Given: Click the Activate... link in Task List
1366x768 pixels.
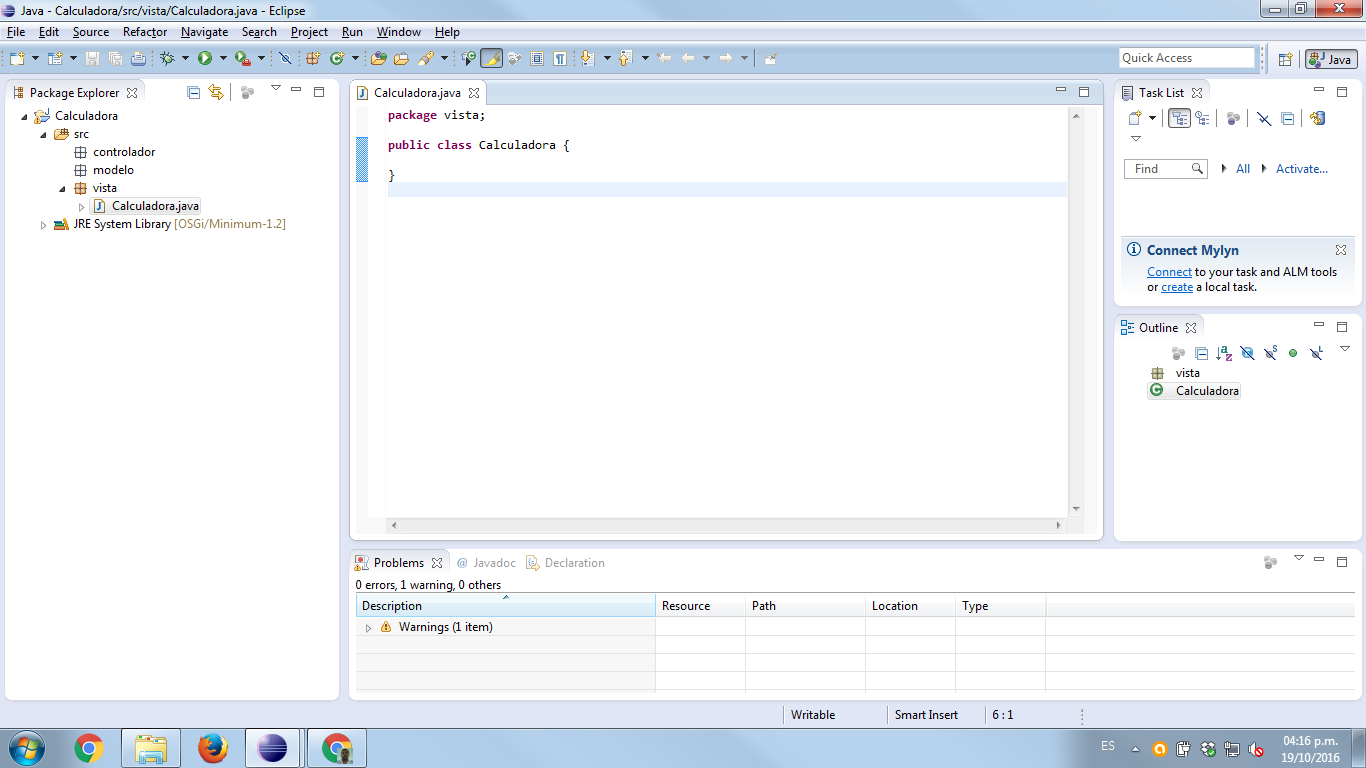Looking at the screenshot, I should click(1301, 169).
